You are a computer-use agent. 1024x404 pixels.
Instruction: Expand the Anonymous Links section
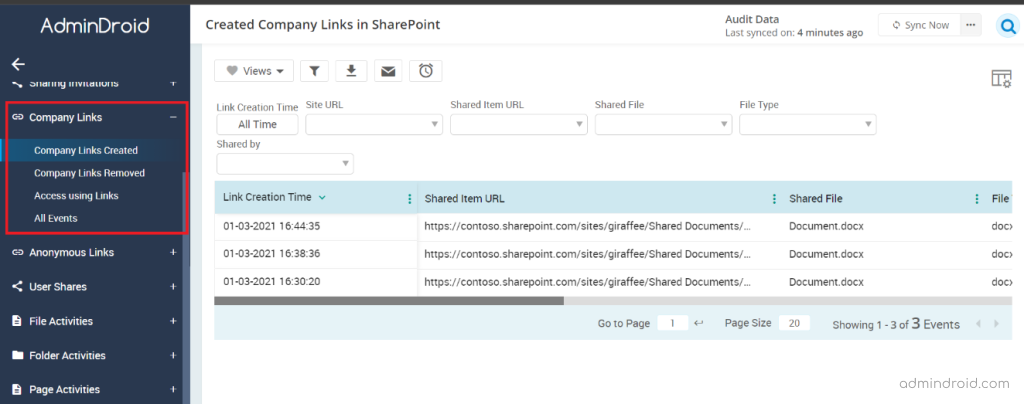[173, 253]
